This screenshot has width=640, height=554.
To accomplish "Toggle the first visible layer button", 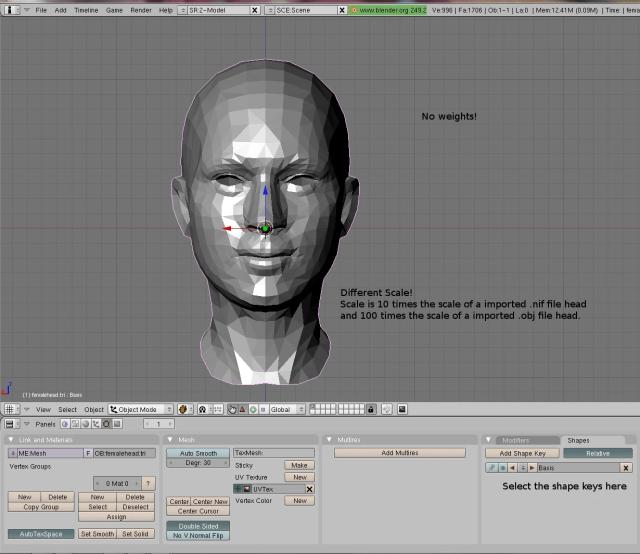I will point(312,407).
